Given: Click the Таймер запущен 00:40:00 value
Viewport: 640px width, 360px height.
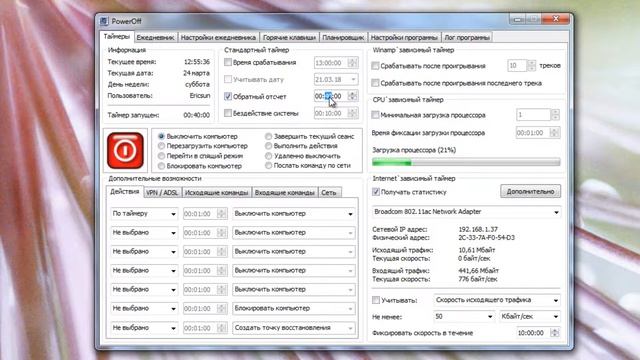Looking at the screenshot, I should (x=196, y=116).
